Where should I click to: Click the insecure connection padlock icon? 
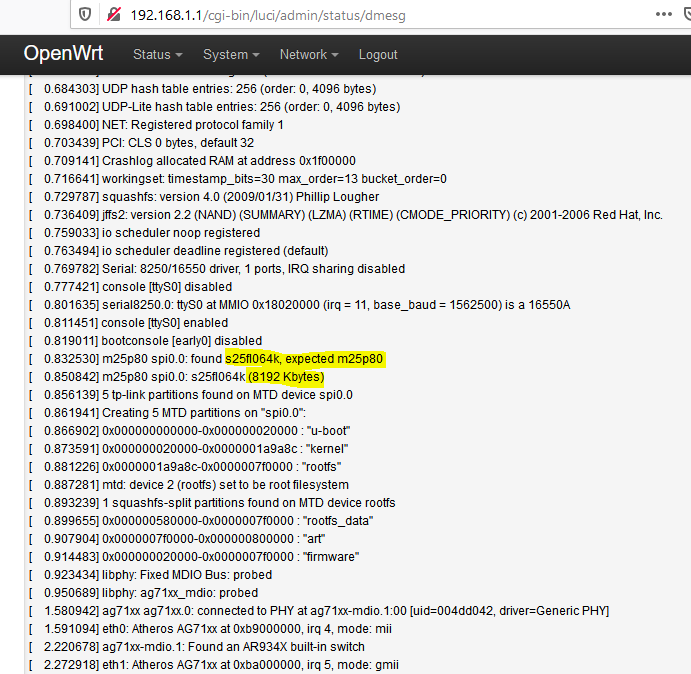tap(114, 15)
